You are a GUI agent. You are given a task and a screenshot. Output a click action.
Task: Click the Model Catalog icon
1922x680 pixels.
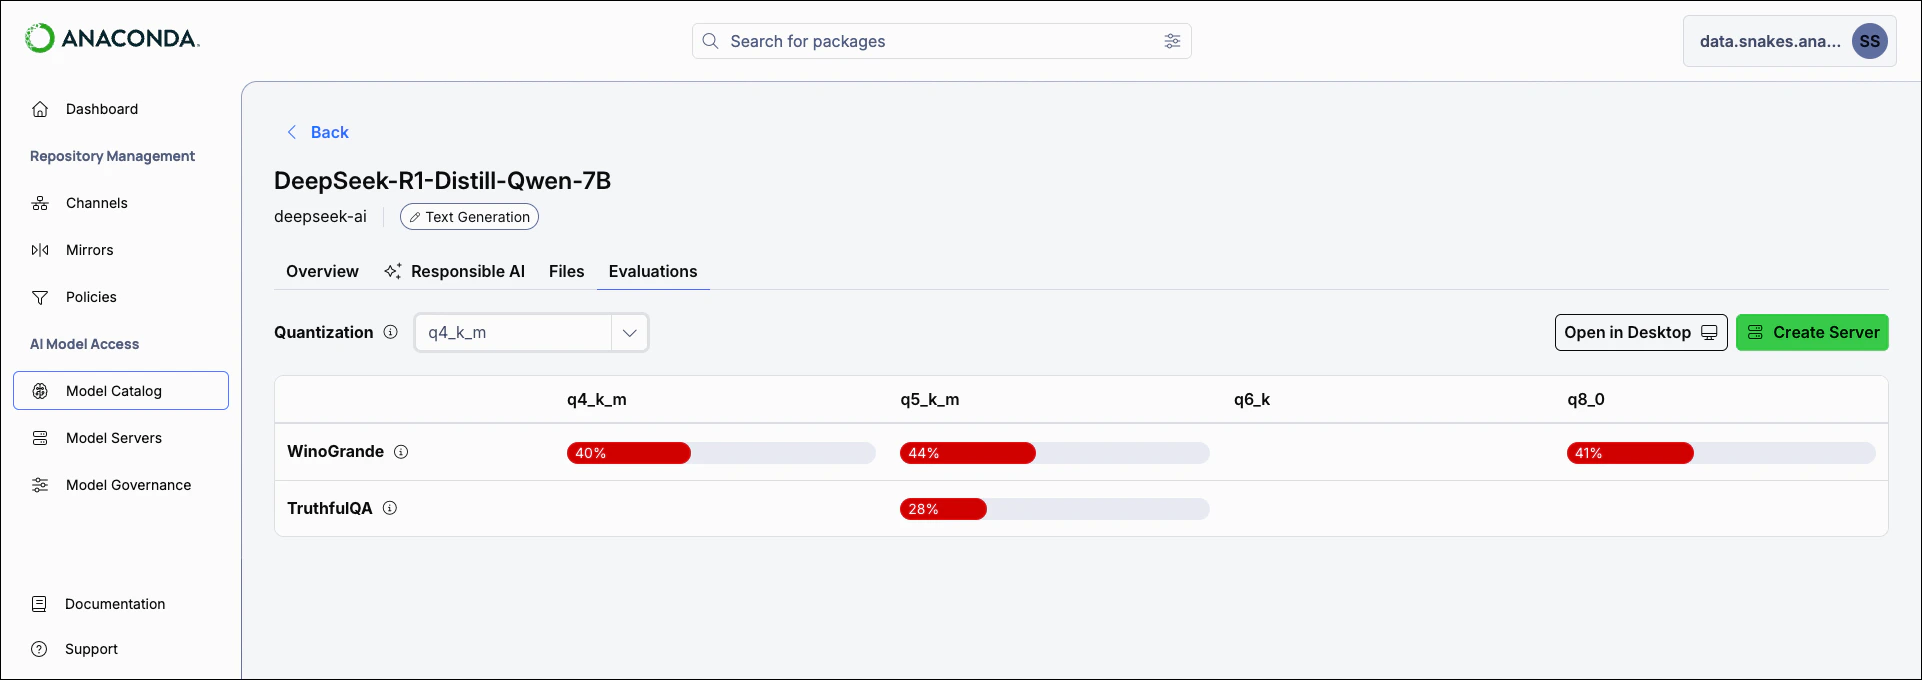(40, 391)
